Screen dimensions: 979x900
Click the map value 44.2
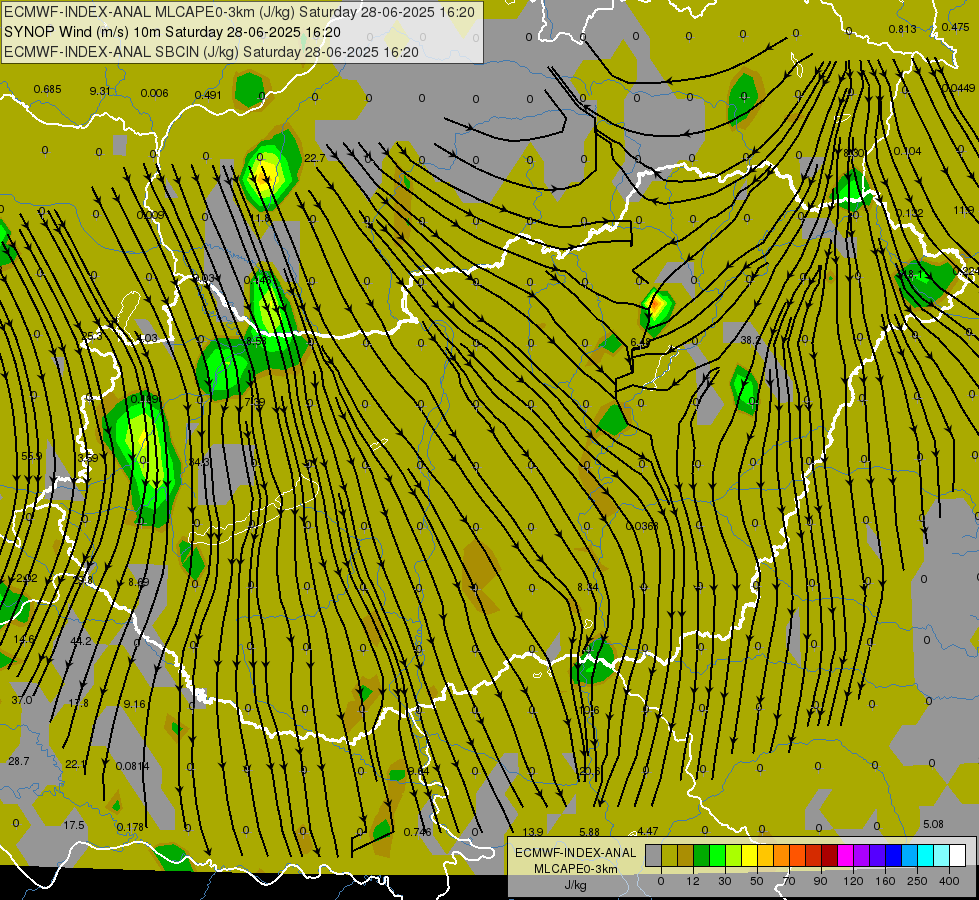[81, 641]
